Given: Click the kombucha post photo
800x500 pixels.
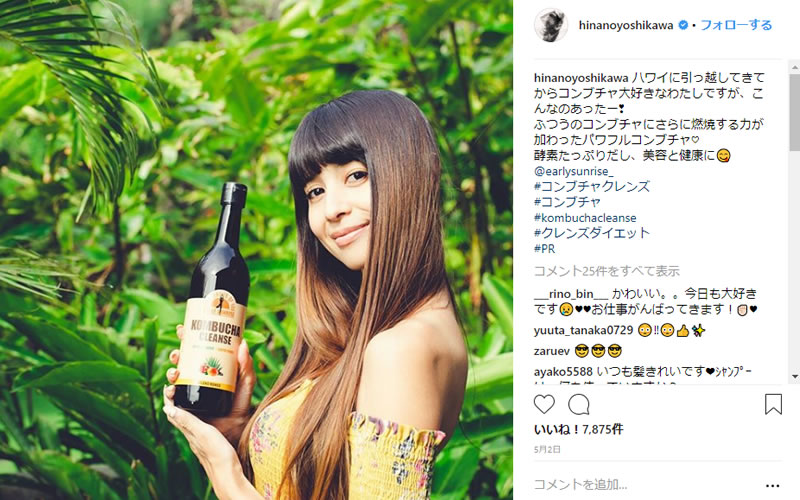Looking at the screenshot, I should click(x=256, y=250).
